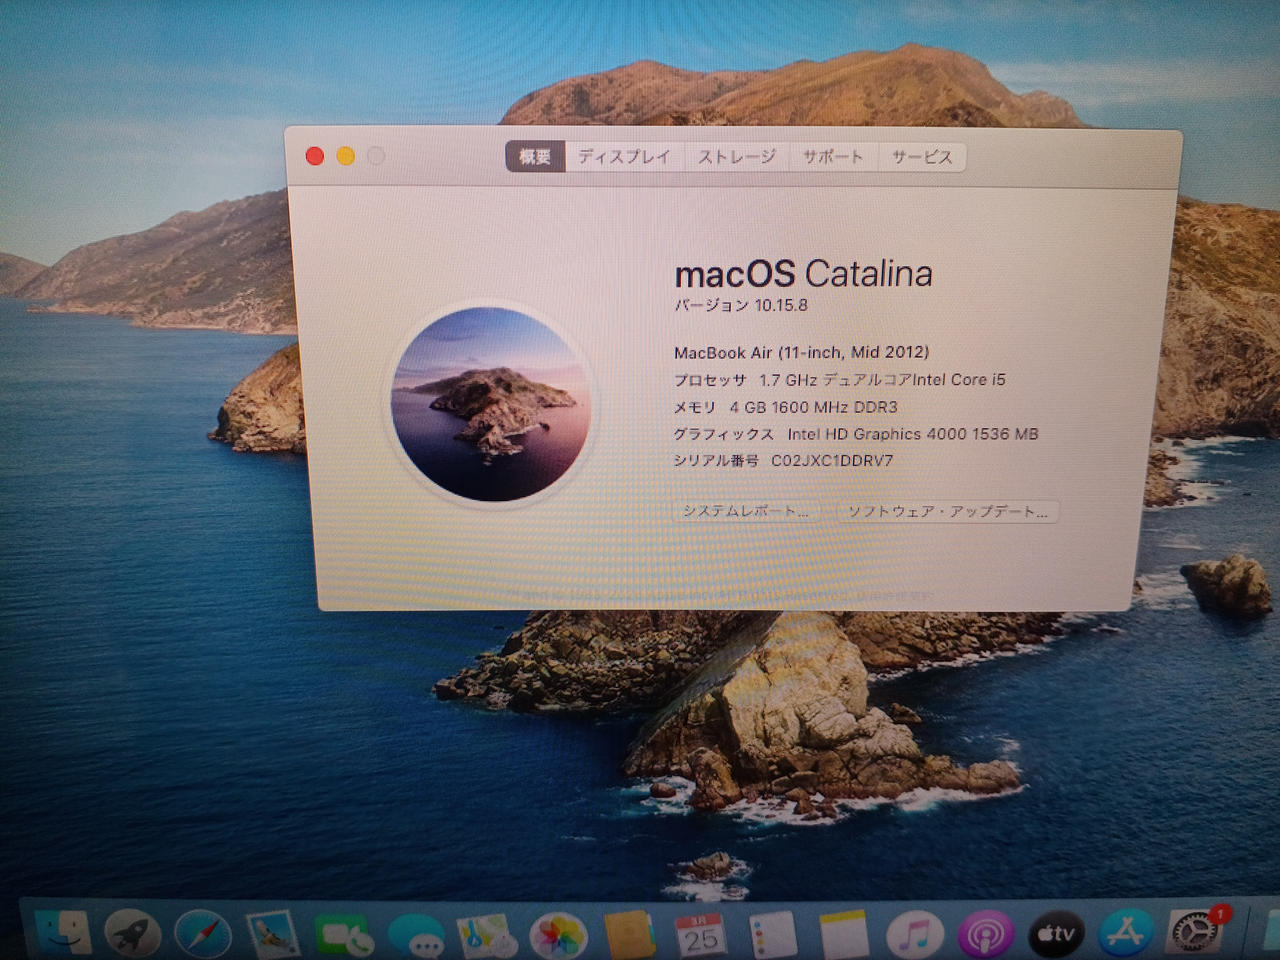
Task: Click the システムレポート button
Action: point(745,511)
